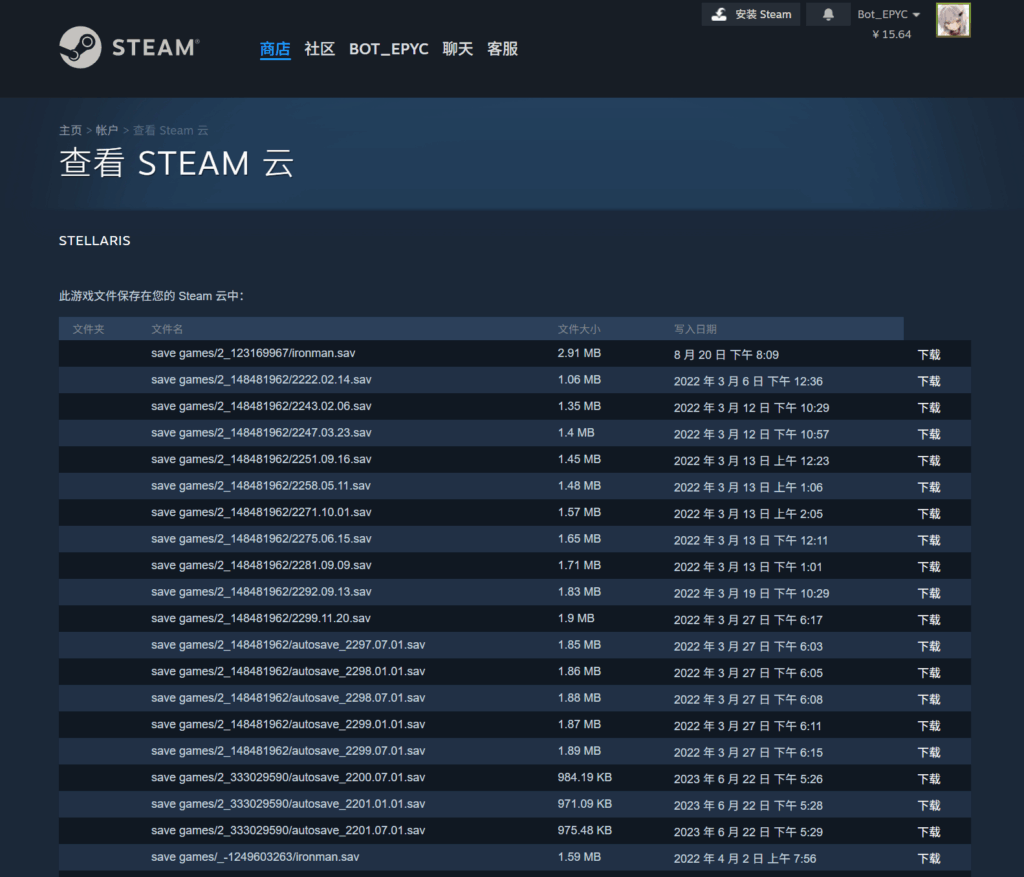
Task: Download 2_123169967/ironman.sav file
Action: click(x=929, y=355)
